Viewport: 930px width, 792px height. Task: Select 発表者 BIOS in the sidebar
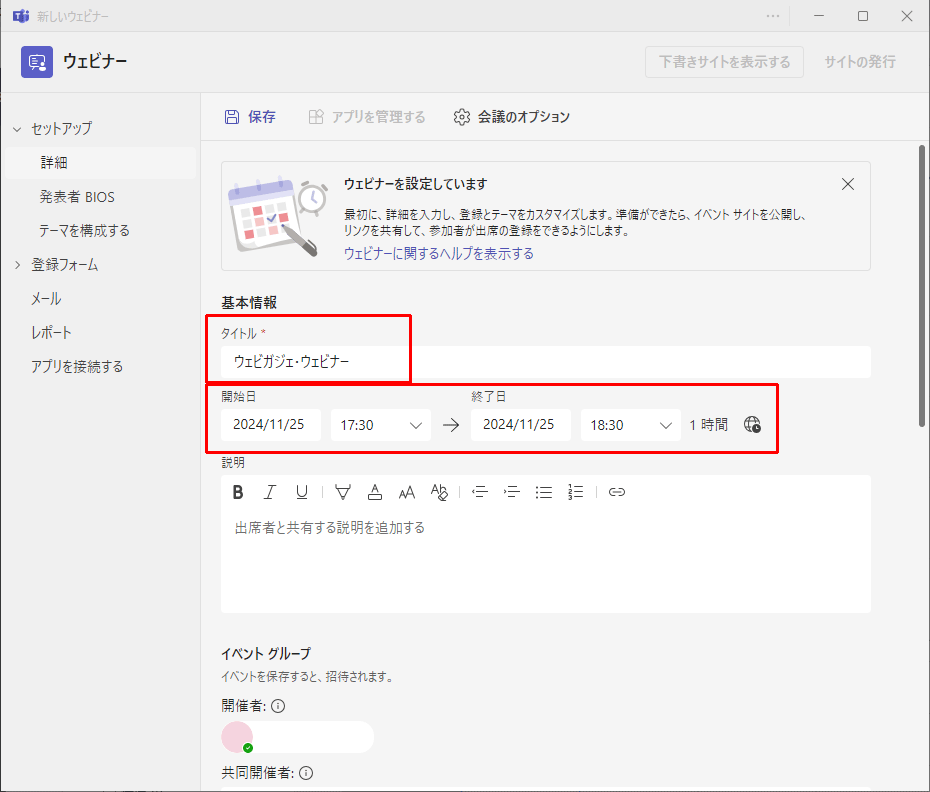[x=77, y=197]
